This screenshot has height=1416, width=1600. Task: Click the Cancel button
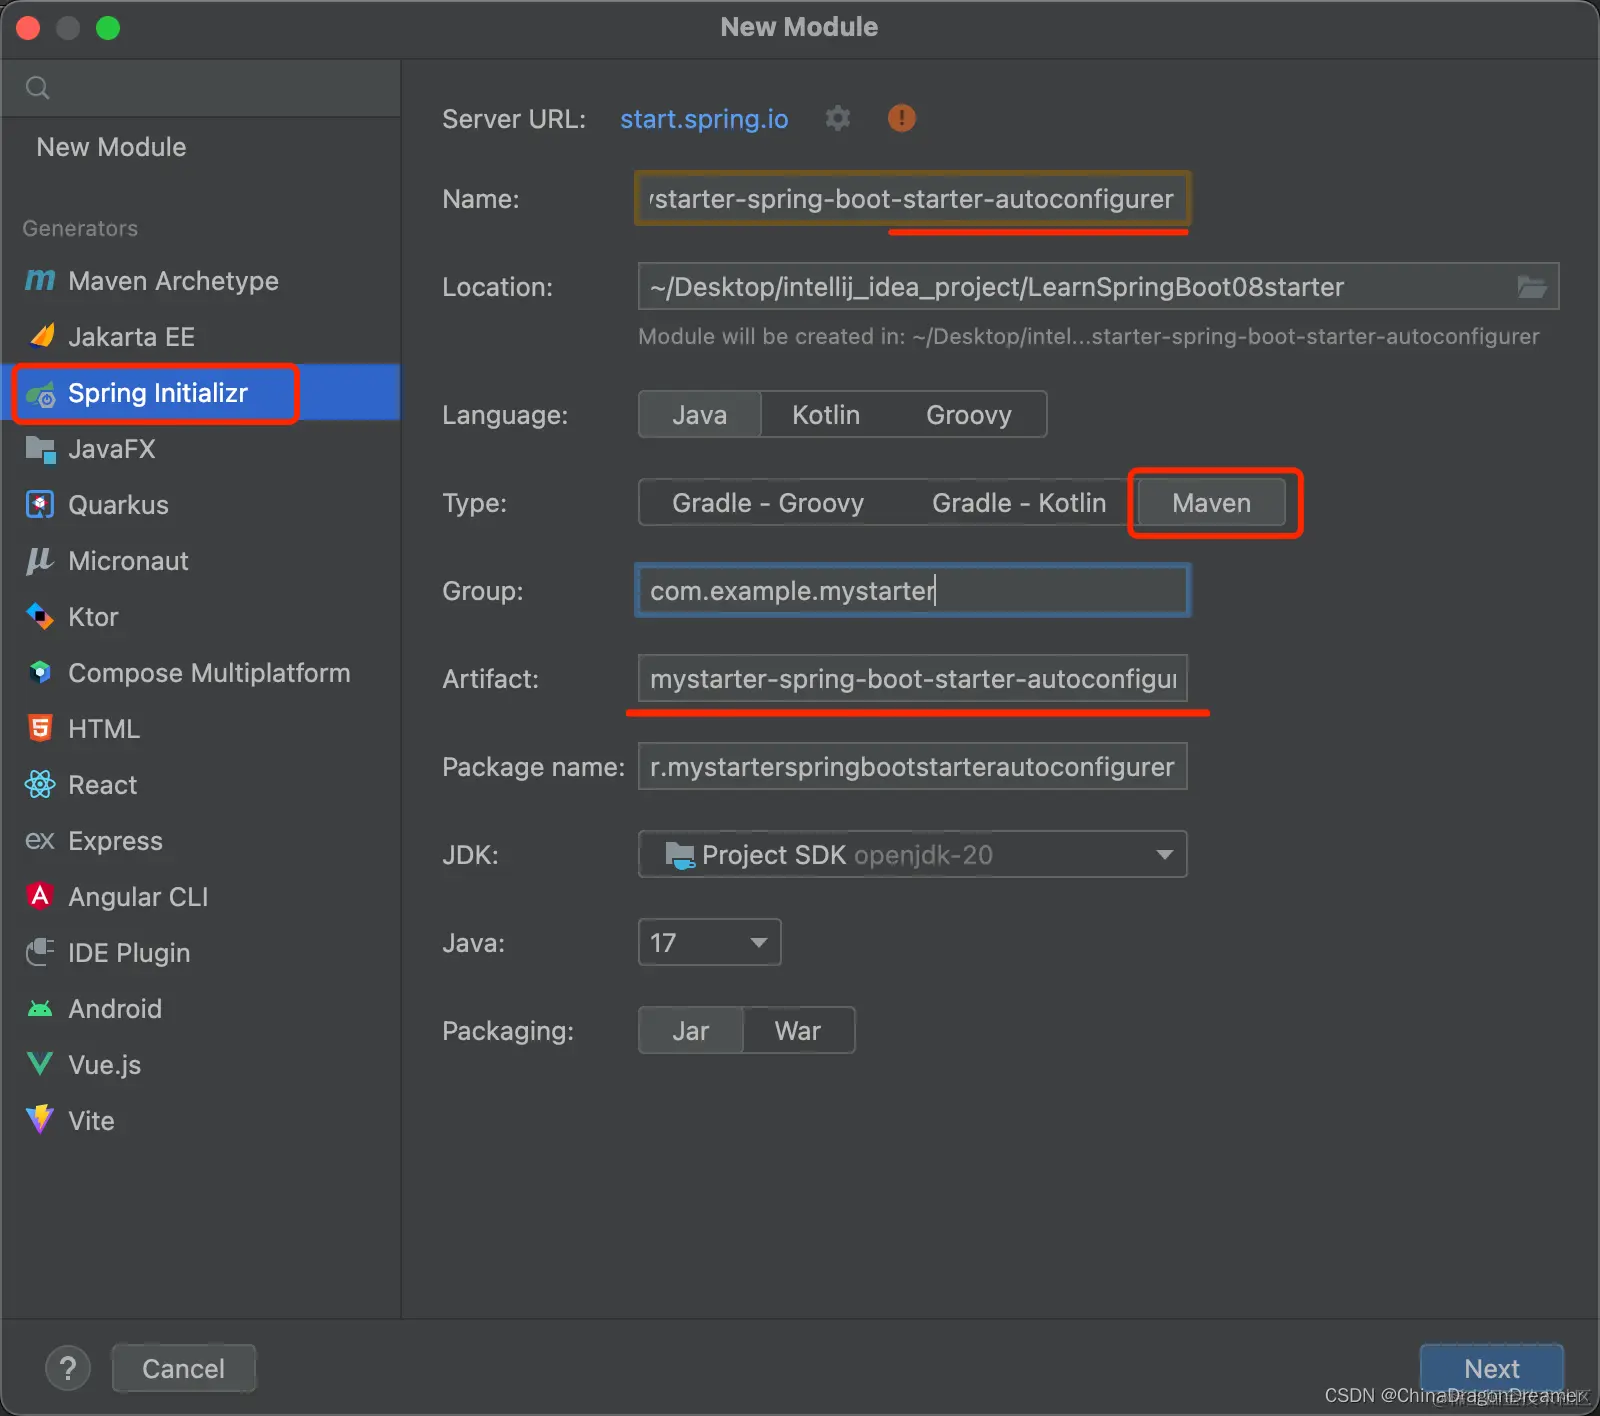[x=184, y=1368]
